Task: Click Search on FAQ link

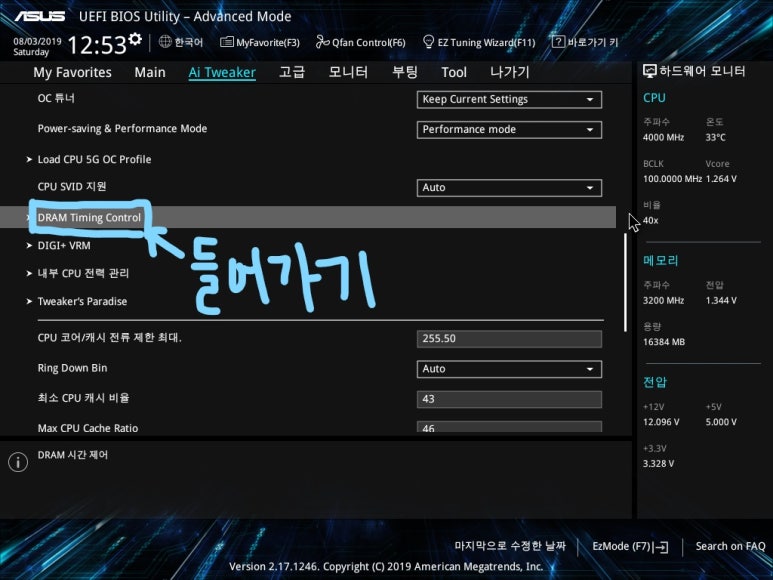Action: pyautogui.click(x=730, y=546)
